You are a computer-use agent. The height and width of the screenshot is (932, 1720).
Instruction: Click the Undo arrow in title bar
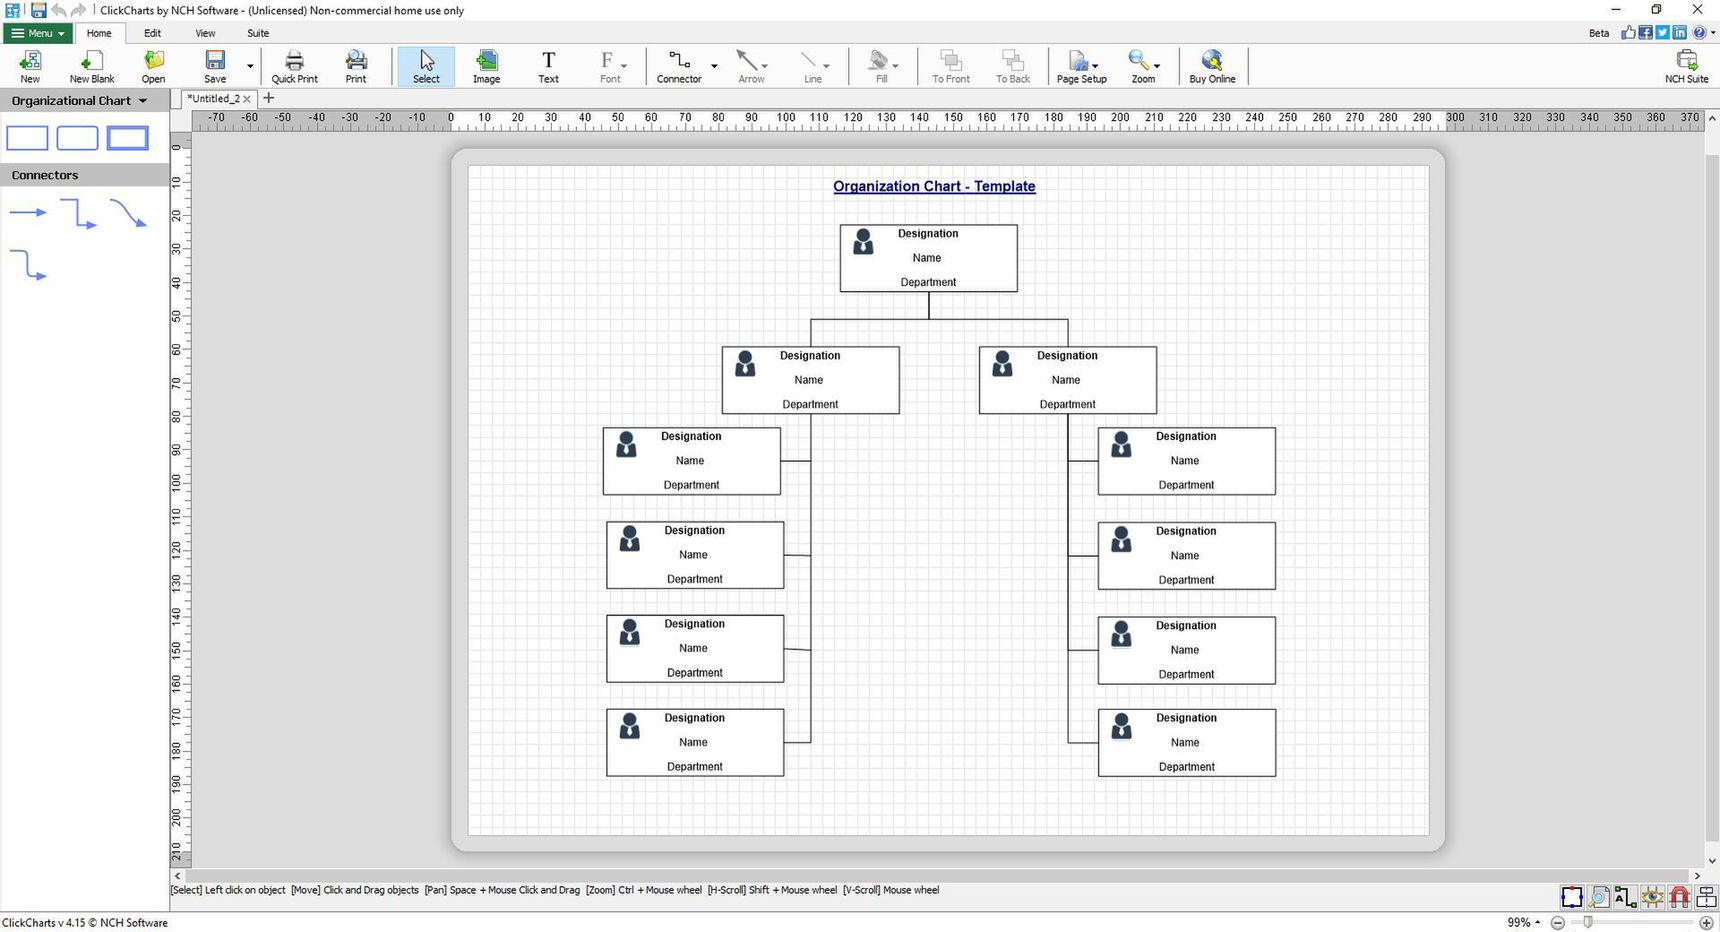pos(59,10)
